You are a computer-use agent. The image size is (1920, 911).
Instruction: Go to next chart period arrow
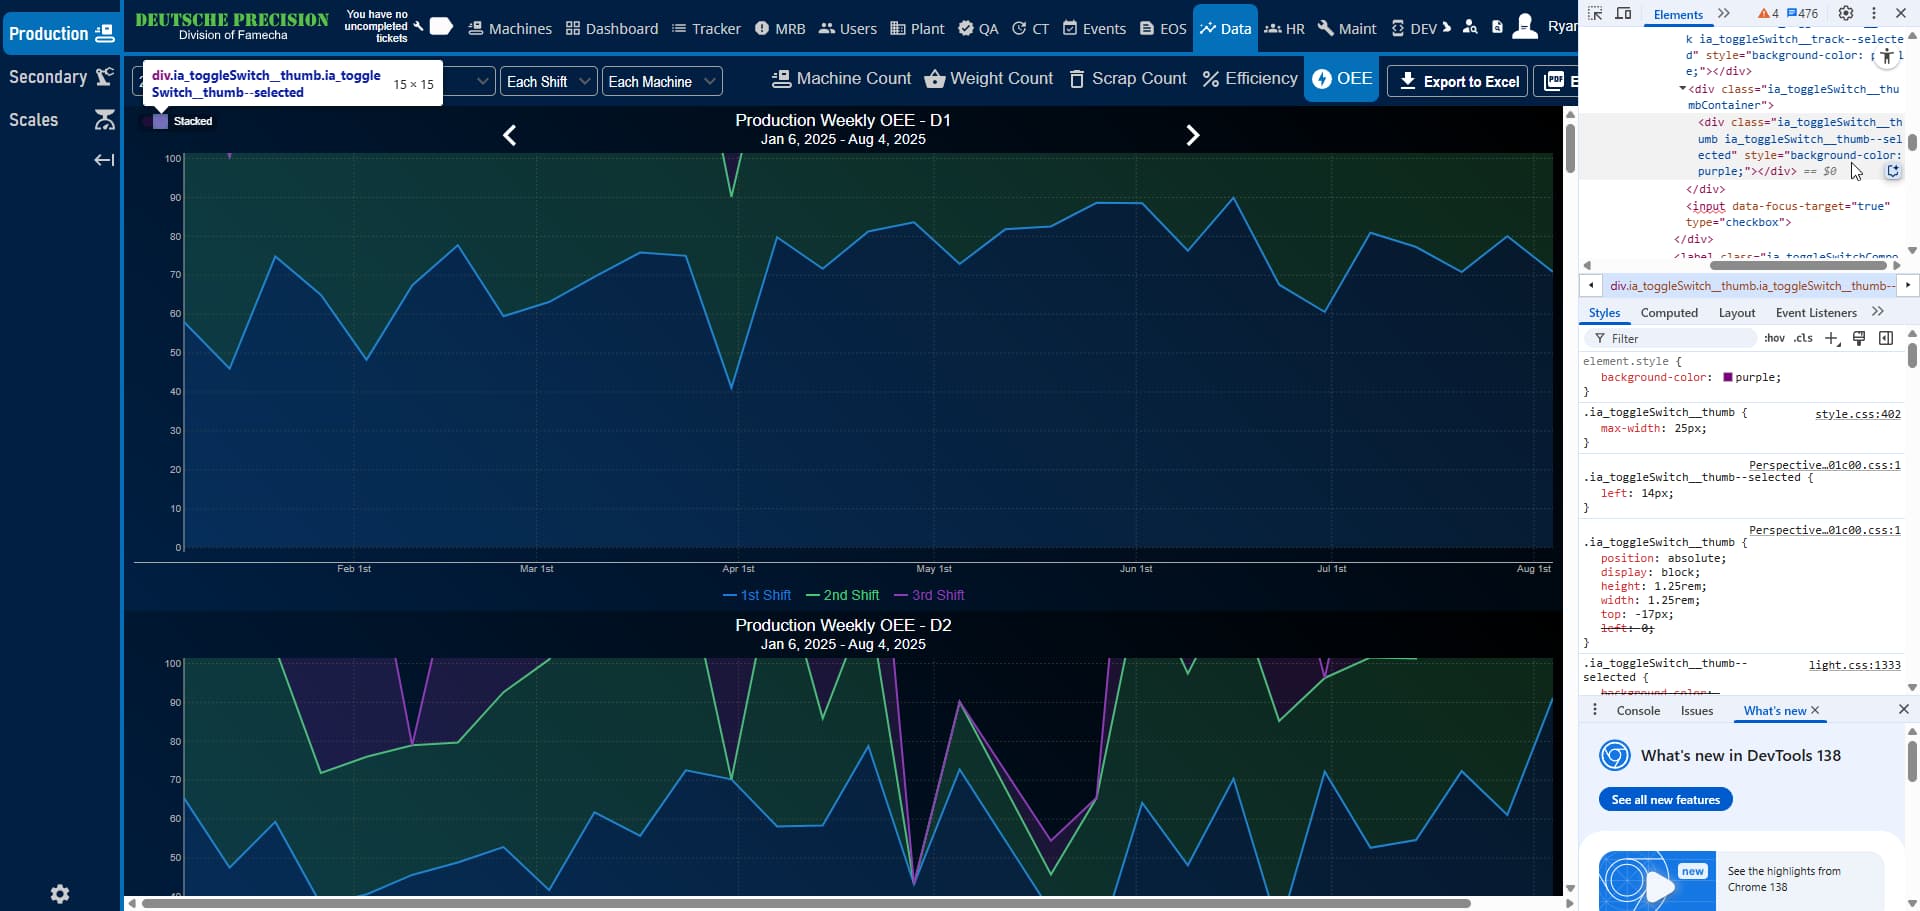1192,135
